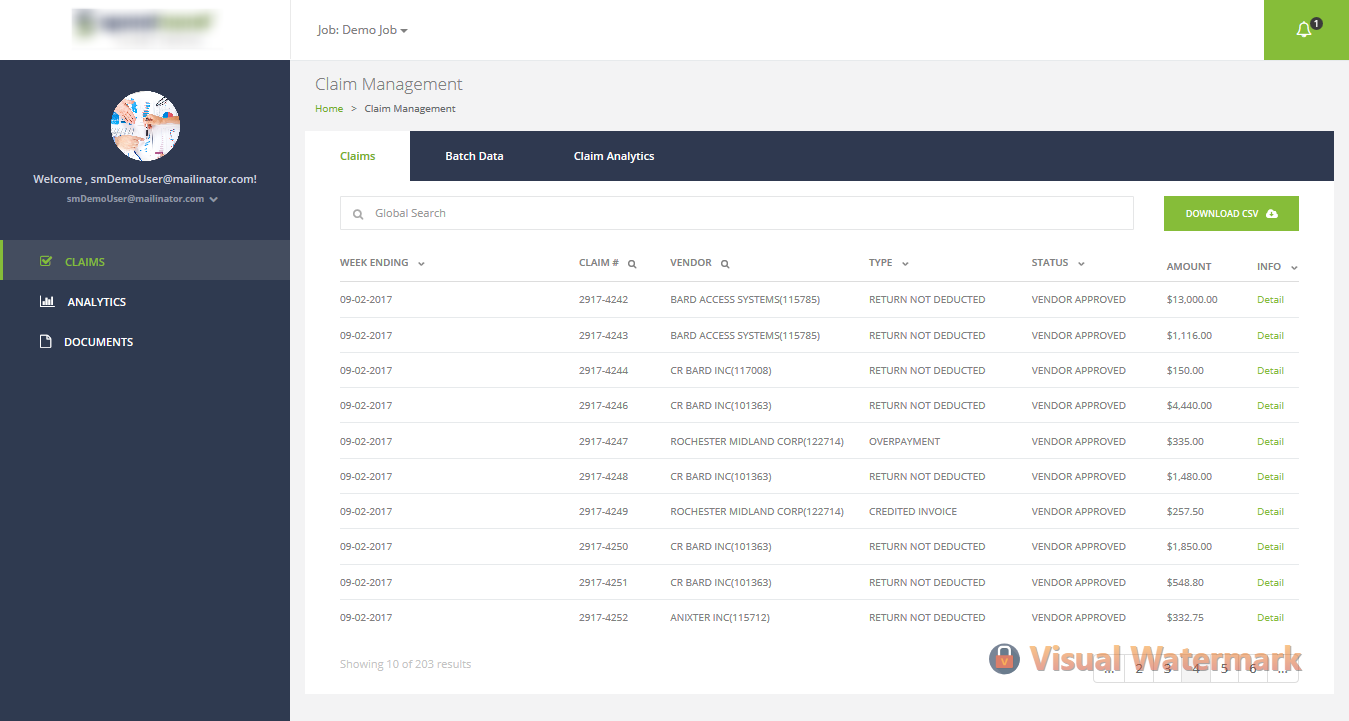
Task: Open Detail for claim 2917-4250
Action: [x=1270, y=546]
